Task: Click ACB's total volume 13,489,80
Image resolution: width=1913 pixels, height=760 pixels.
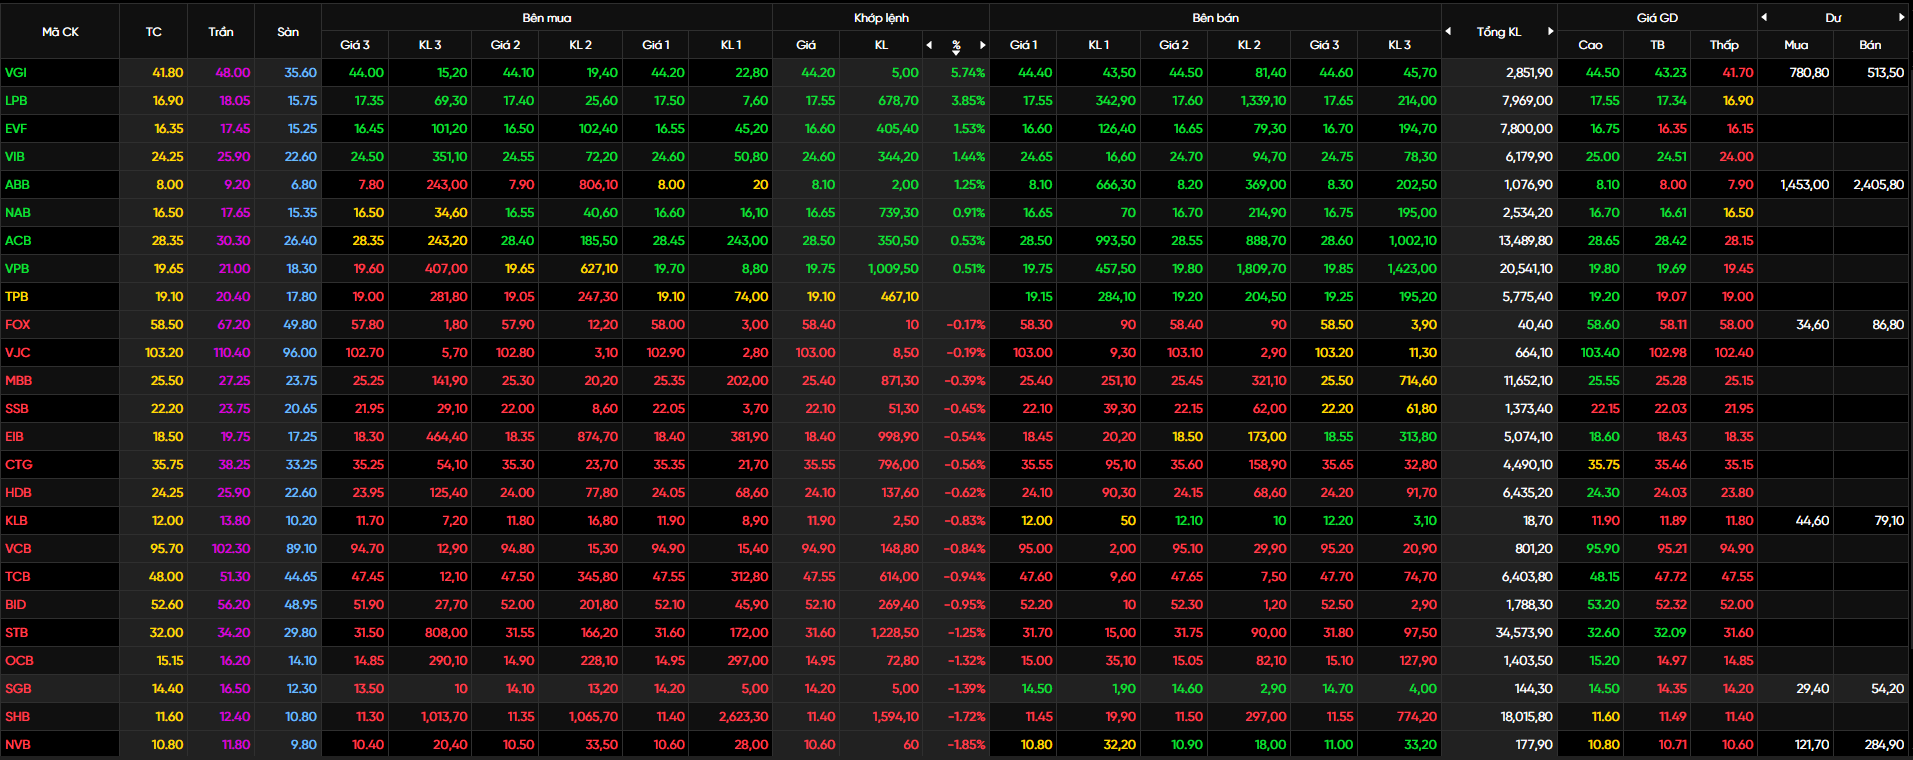Action: point(1526,241)
